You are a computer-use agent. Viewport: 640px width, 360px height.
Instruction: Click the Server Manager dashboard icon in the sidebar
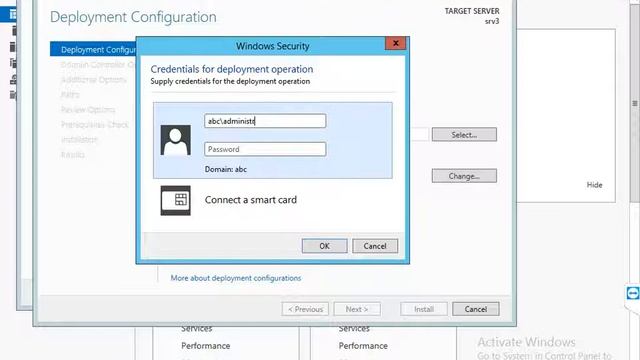click(13, 14)
